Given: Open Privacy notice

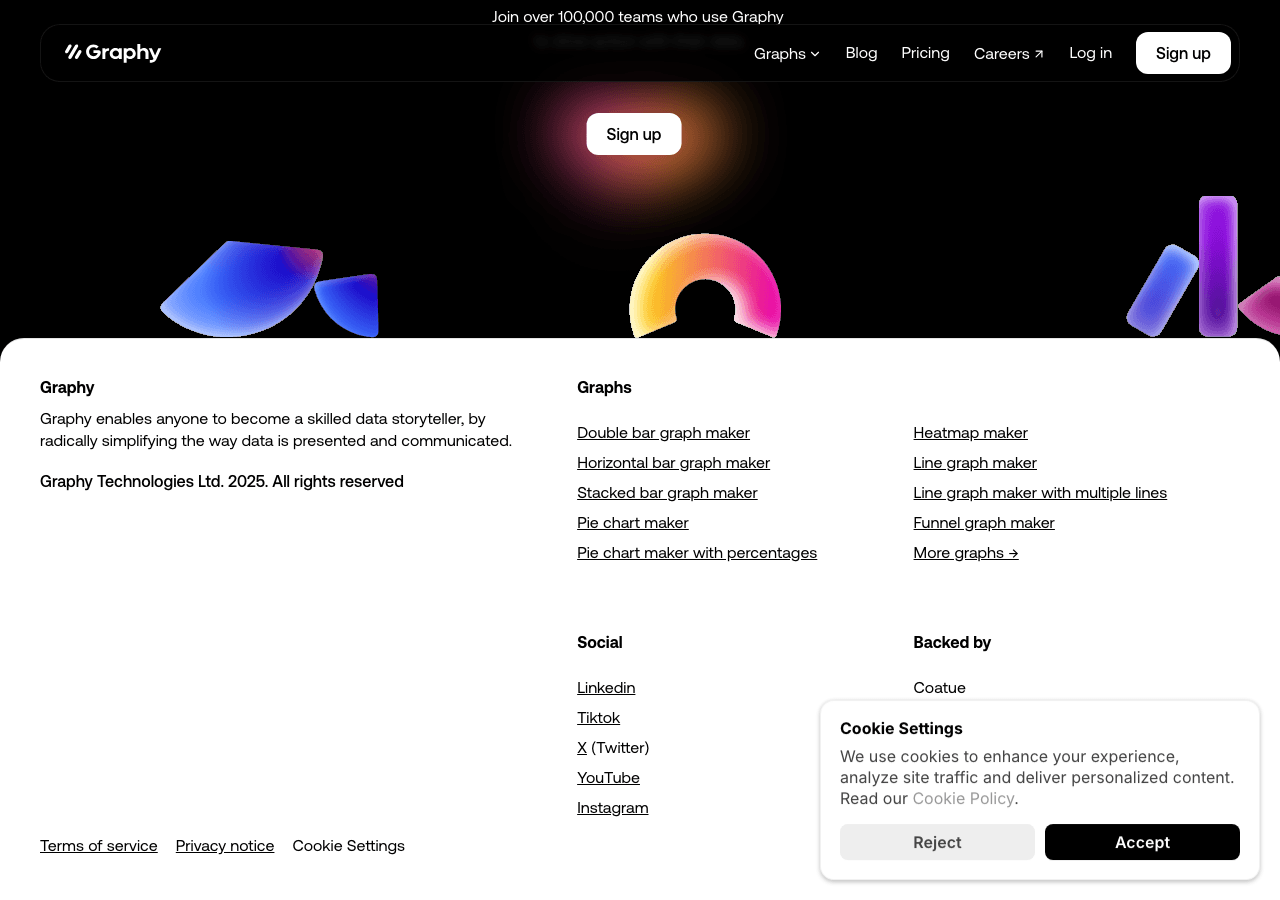Looking at the screenshot, I should coord(225,845).
